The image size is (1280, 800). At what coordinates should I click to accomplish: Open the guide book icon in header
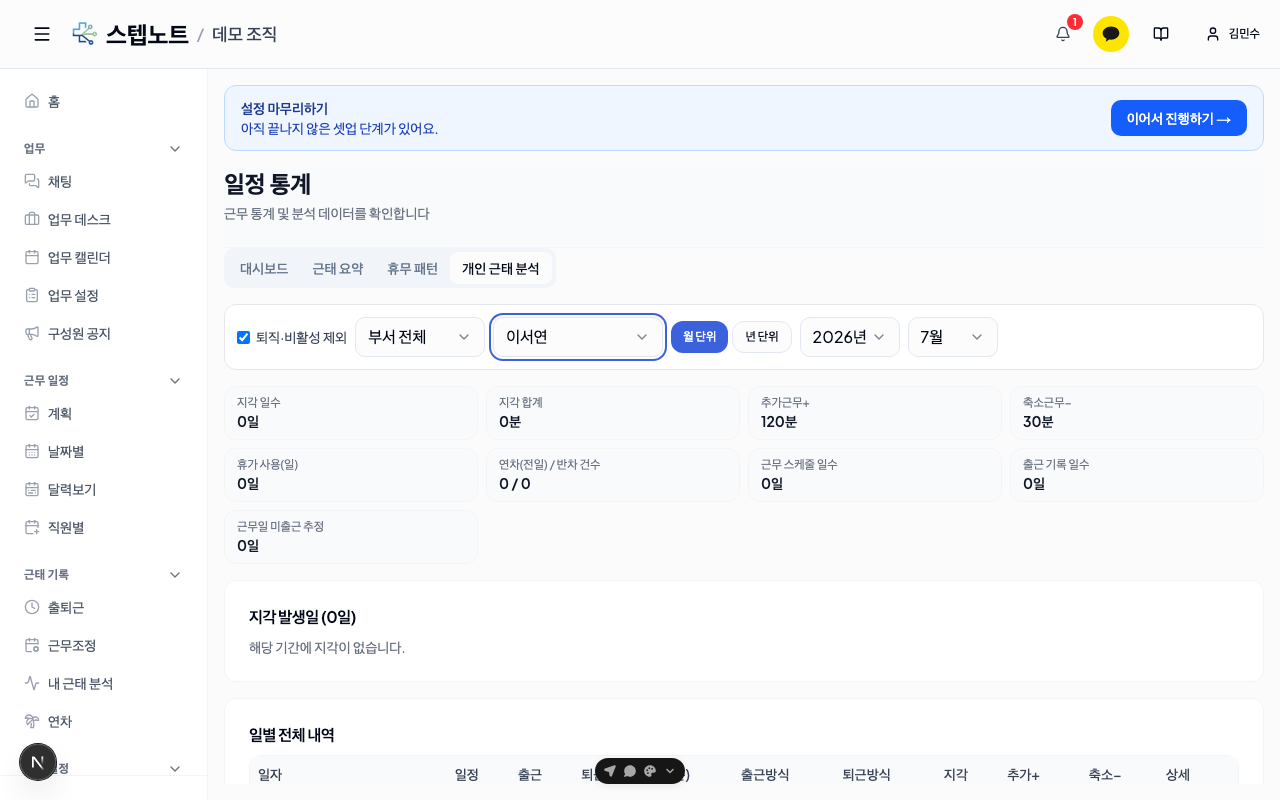tap(1161, 34)
